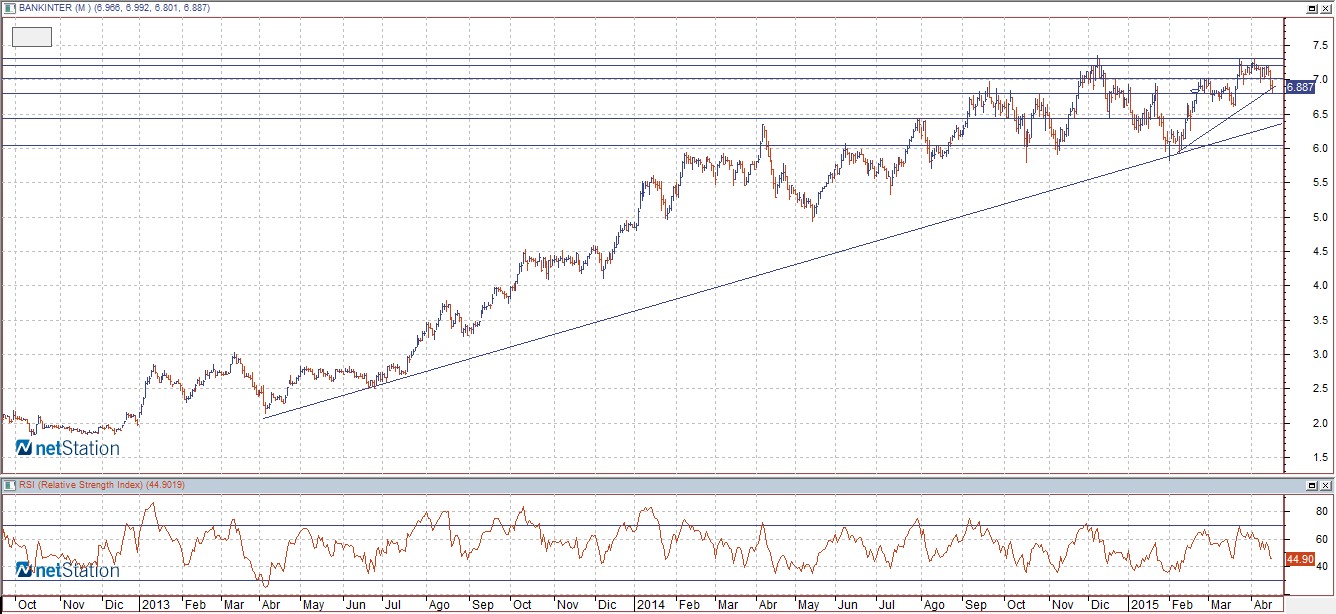Click the netStation logo in price chart
This screenshot has height=614, width=1336.
click(68, 448)
